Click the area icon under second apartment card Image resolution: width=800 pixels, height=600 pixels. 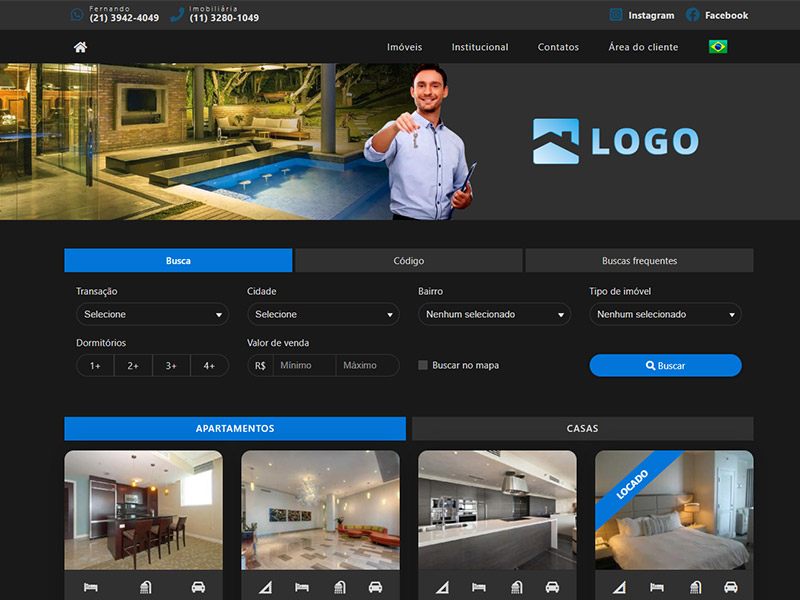click(x=265, y=587)
